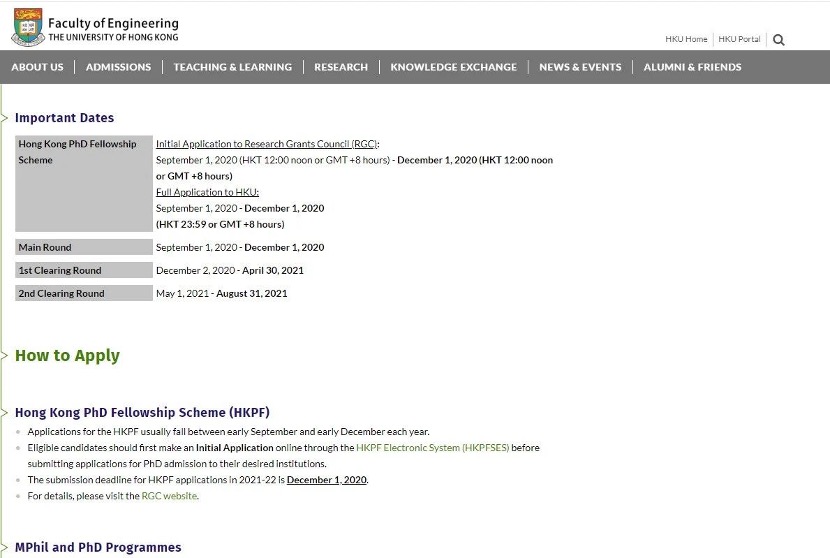The height and width of the screenshot is (558, 830).
Task: Open Knowledge Exchange menu
Action: [454, 67]
